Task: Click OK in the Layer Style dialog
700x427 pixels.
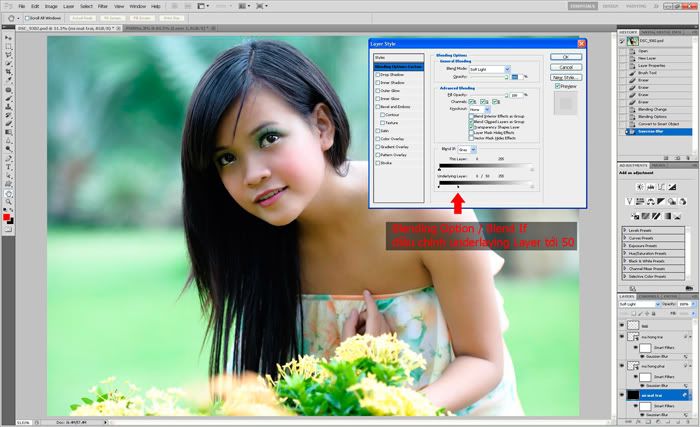Action: click(566, 57)
